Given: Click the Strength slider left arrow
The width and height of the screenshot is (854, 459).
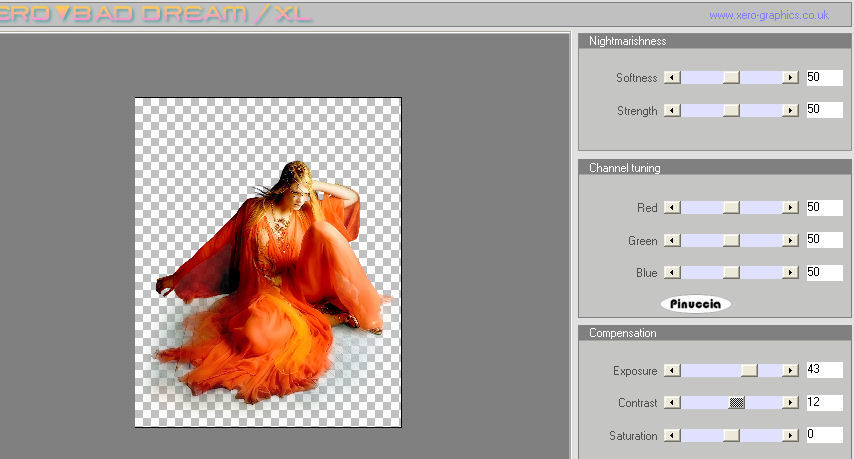Looking at the screenshot, I should (x=672, y=111).
